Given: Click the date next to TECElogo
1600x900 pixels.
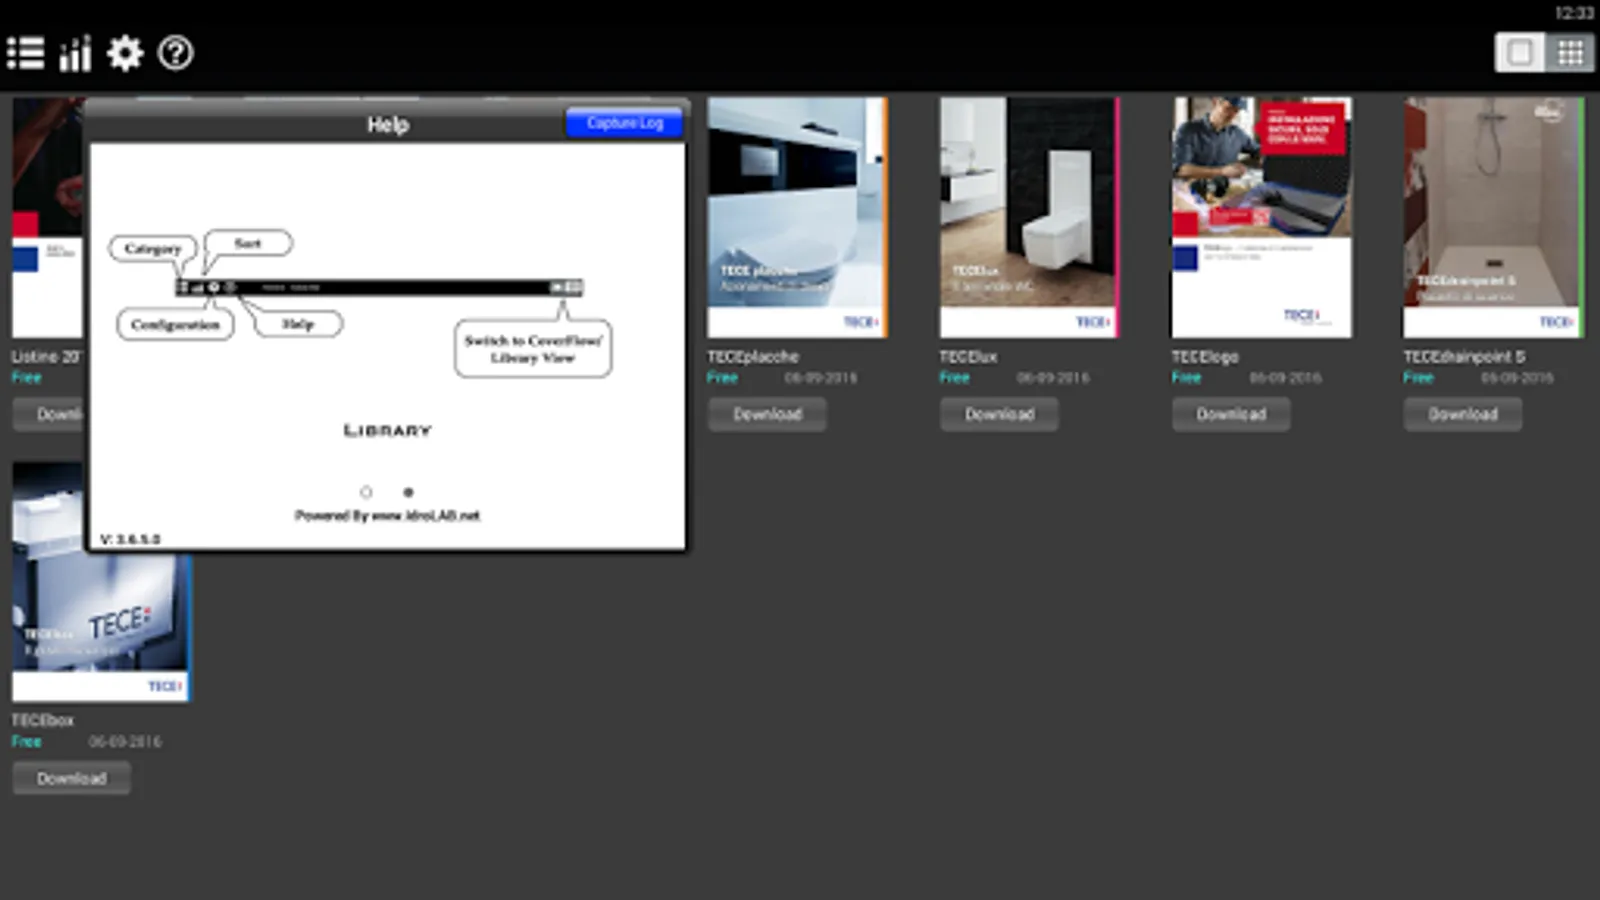Looking at the screenshot, I should 1285,378.
